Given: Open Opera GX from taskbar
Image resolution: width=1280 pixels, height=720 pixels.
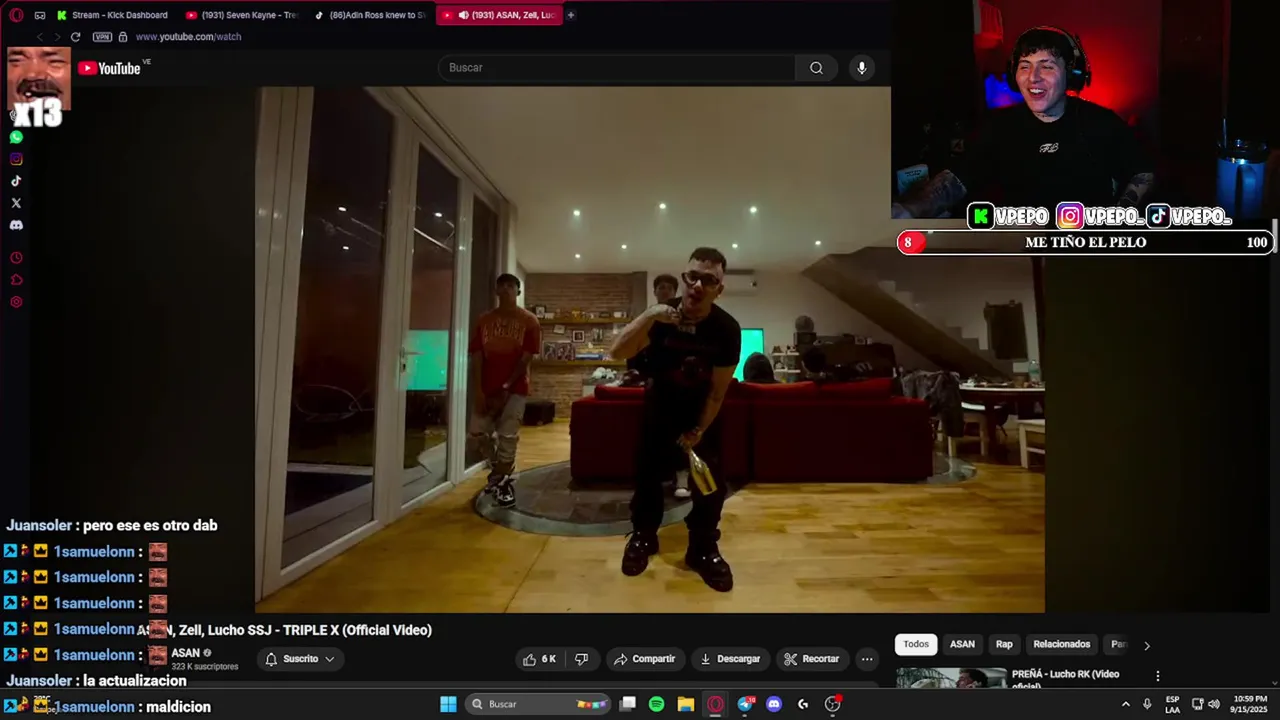Looking at the screenshot, I should (715, 704).
